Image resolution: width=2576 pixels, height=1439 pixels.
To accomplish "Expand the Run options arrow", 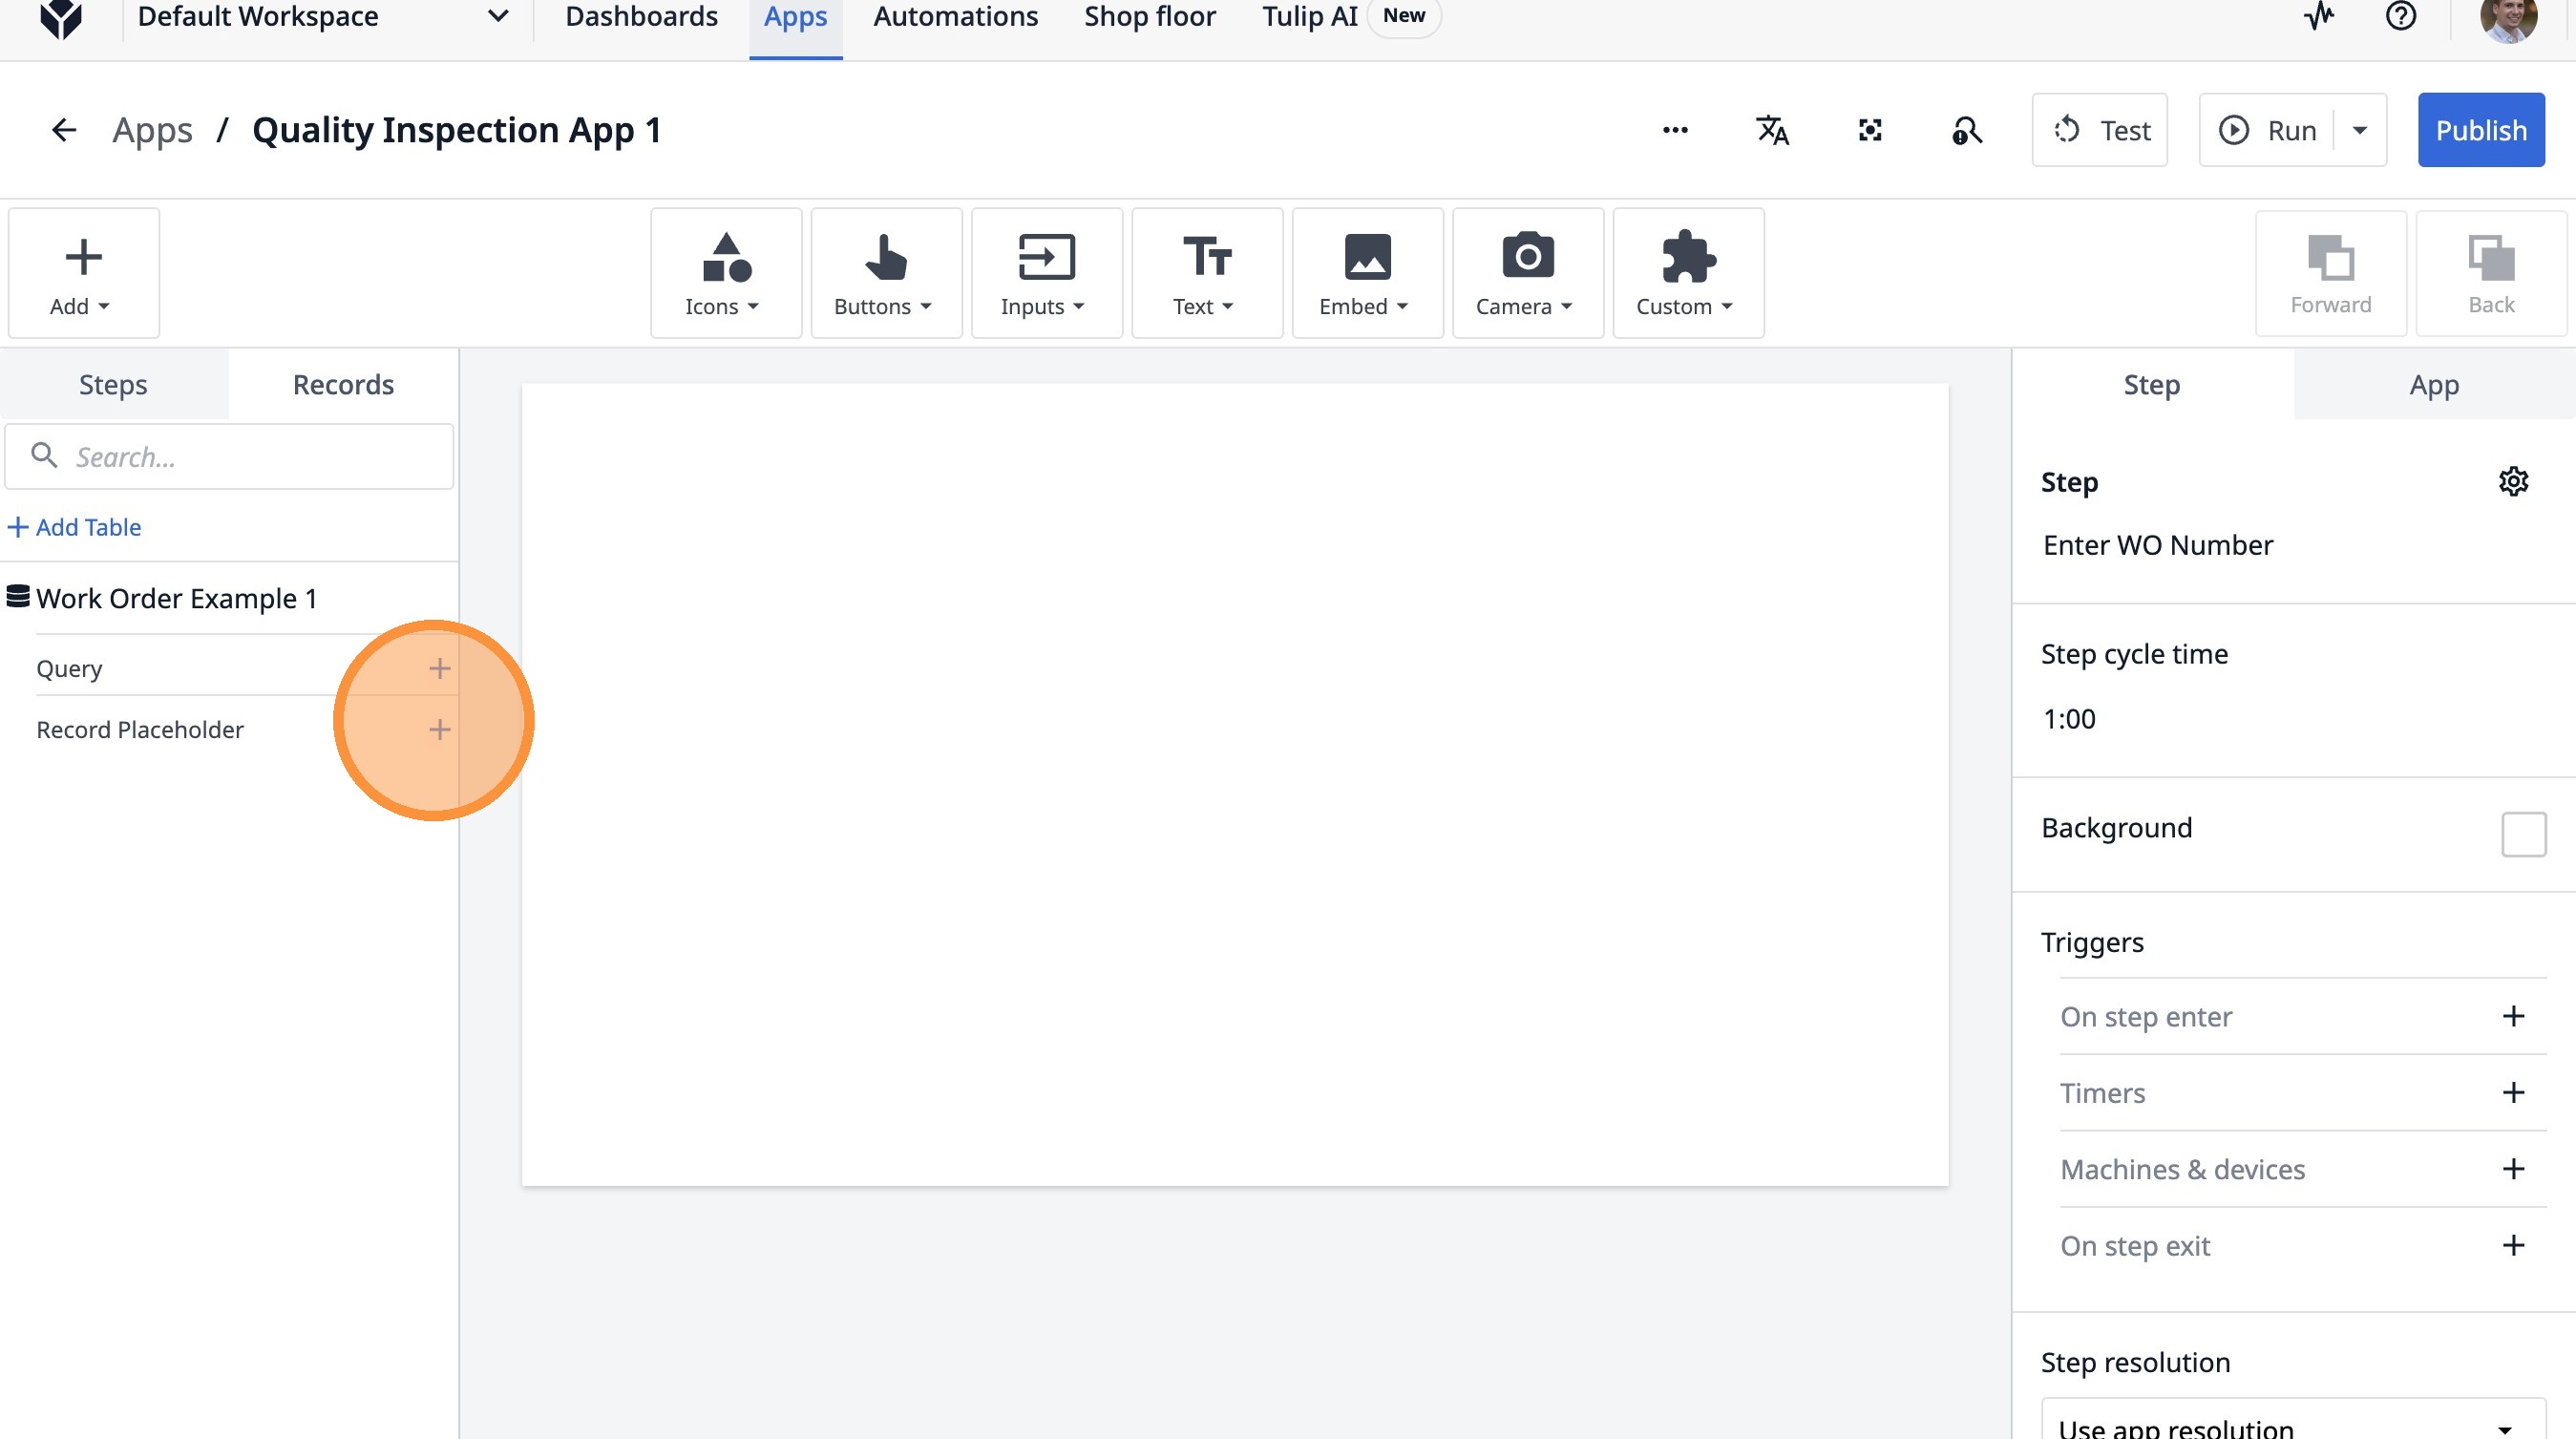I will point(2360,130).
